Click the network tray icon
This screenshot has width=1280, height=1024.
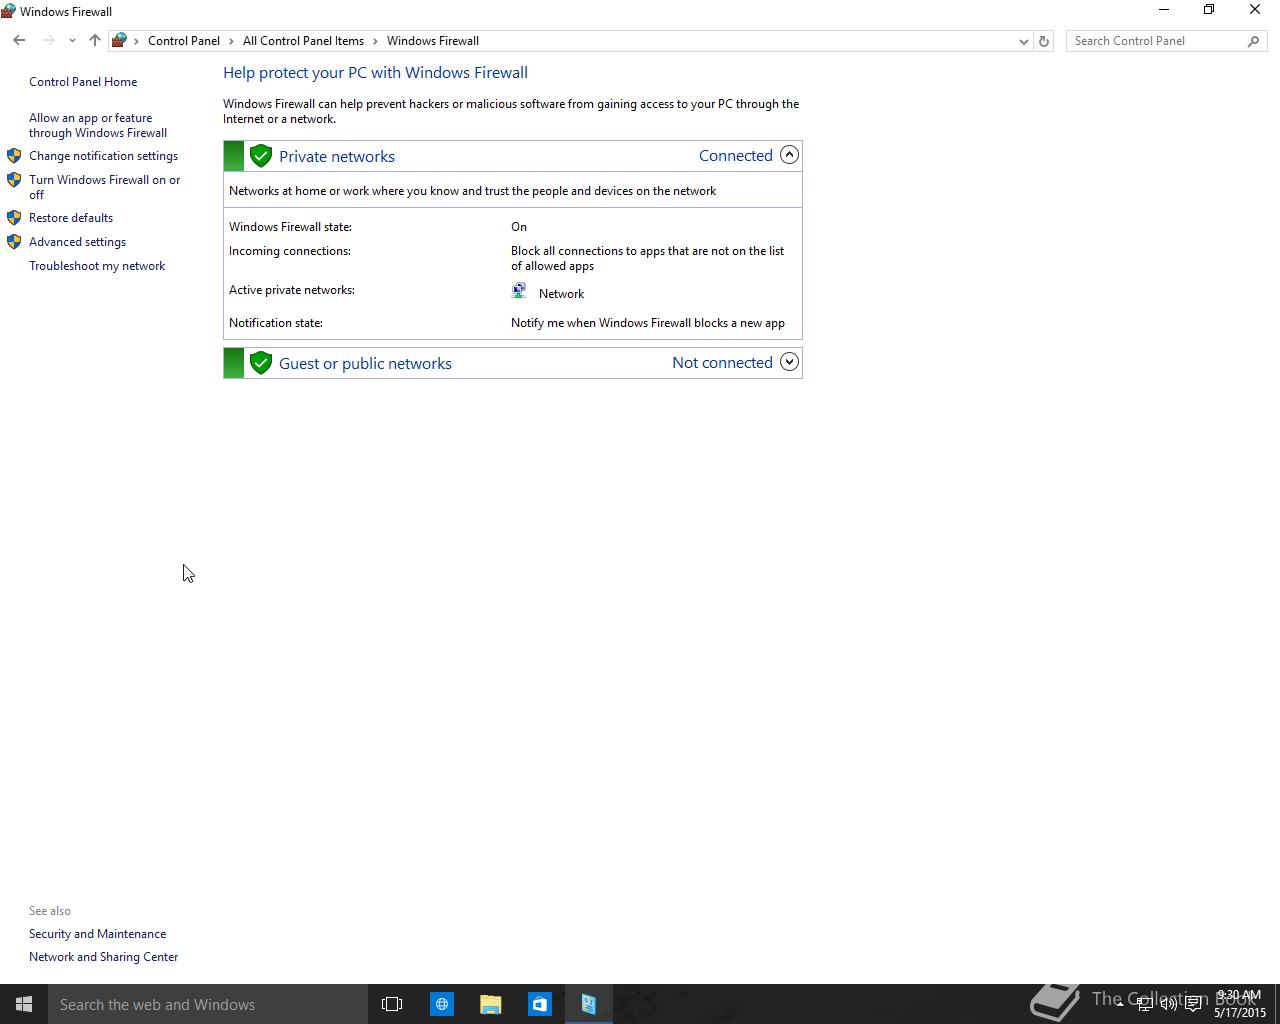[1144, 1004]
